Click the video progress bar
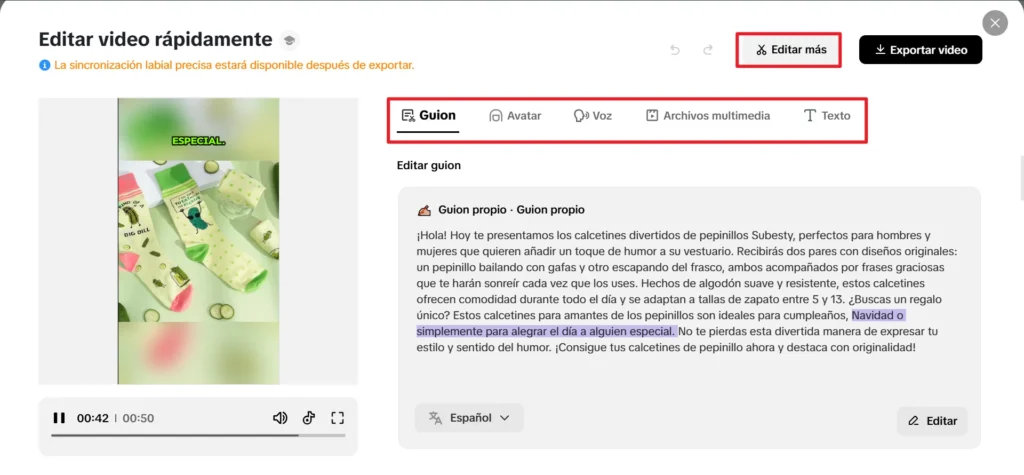This screenshot has width=1024, height=475. pos(198,435)
